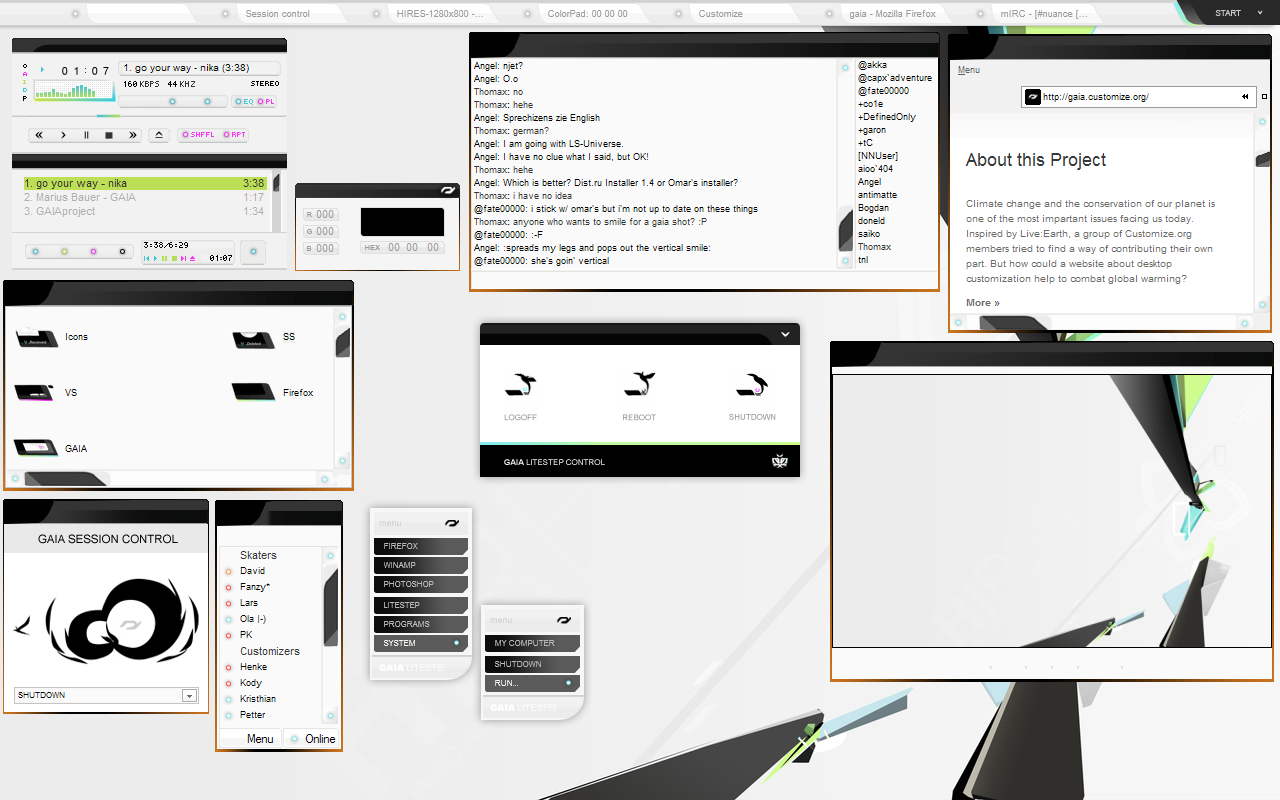Click the black color preview in ColorPad
This screenshot has width=1280, height=800.
click(x=402, y=222)
